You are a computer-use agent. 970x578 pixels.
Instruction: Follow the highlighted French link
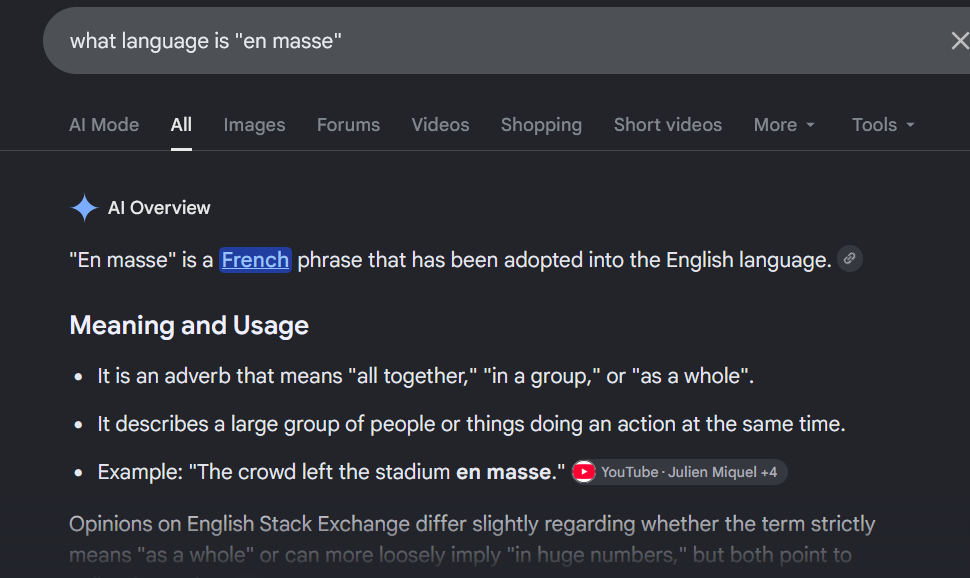pyautogui.click(x=255, y=260)
